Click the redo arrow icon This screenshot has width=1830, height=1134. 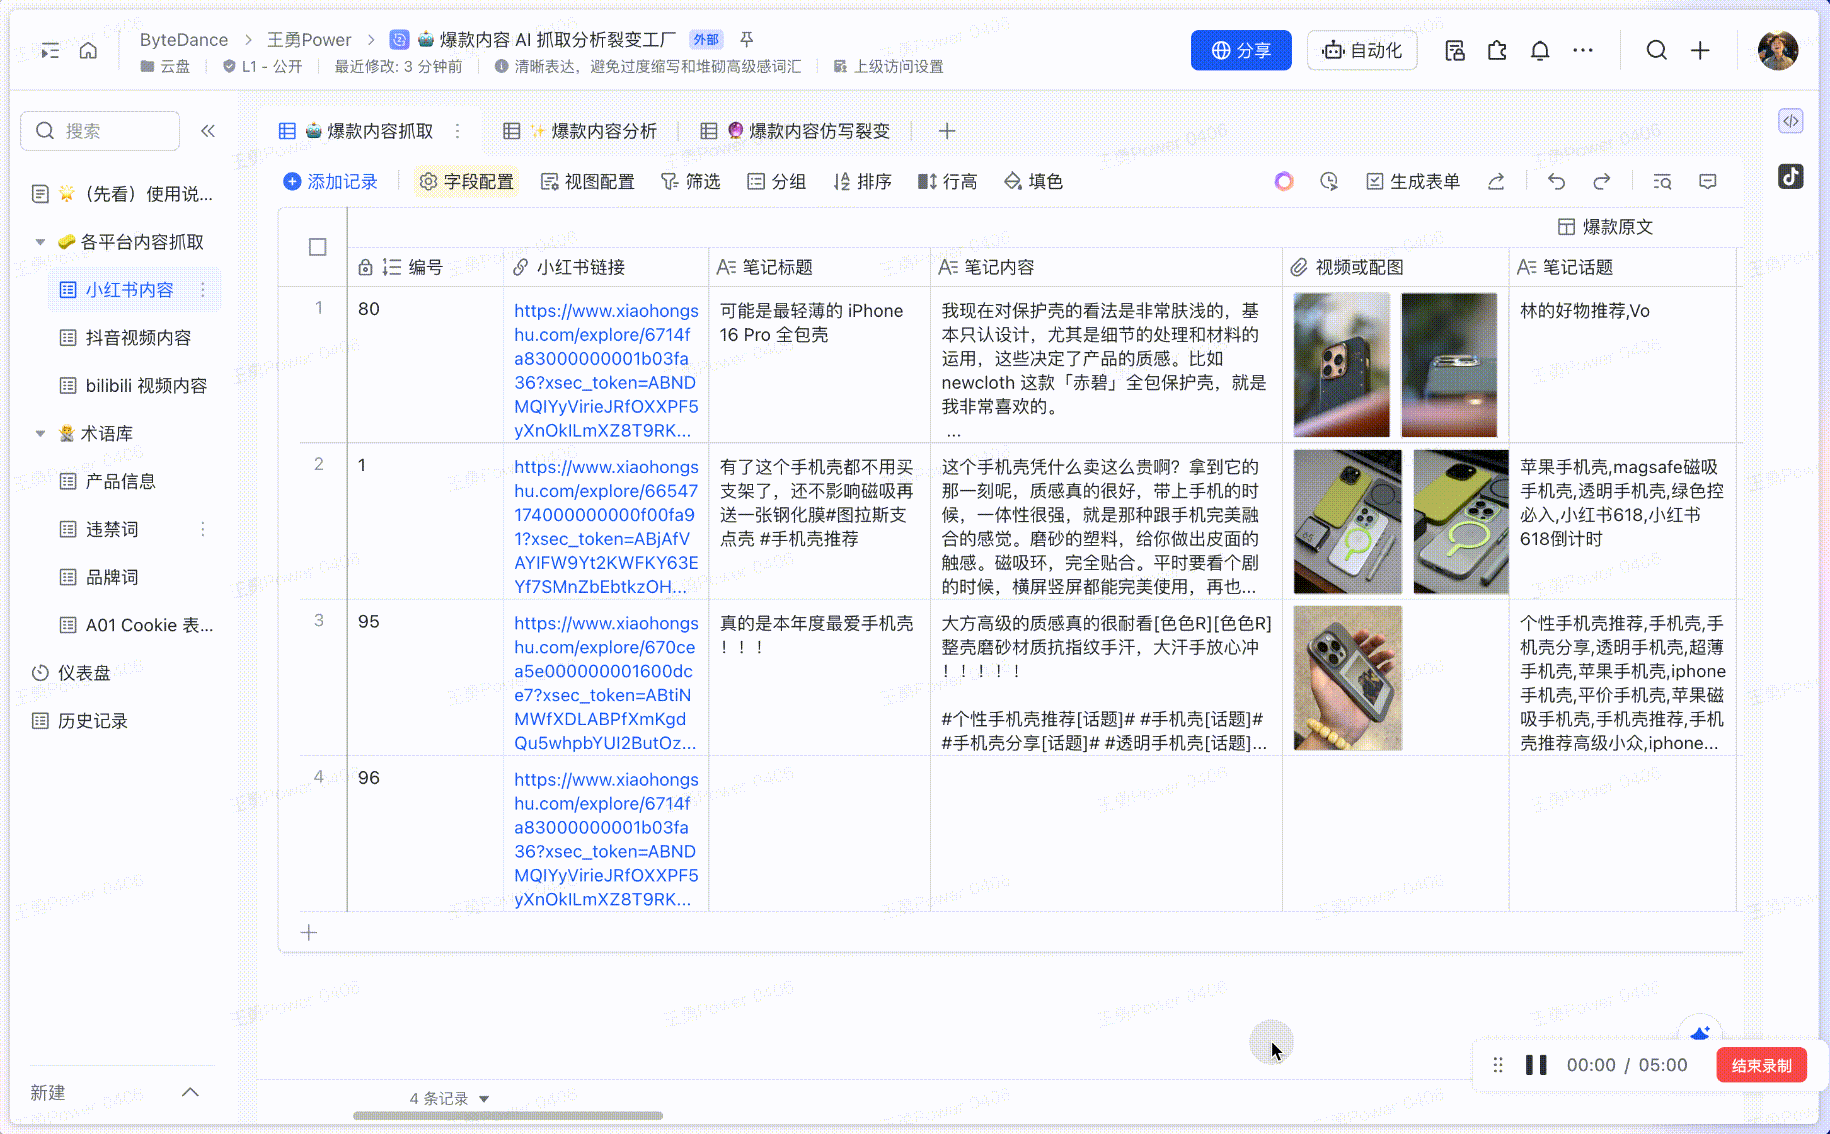1601,181
